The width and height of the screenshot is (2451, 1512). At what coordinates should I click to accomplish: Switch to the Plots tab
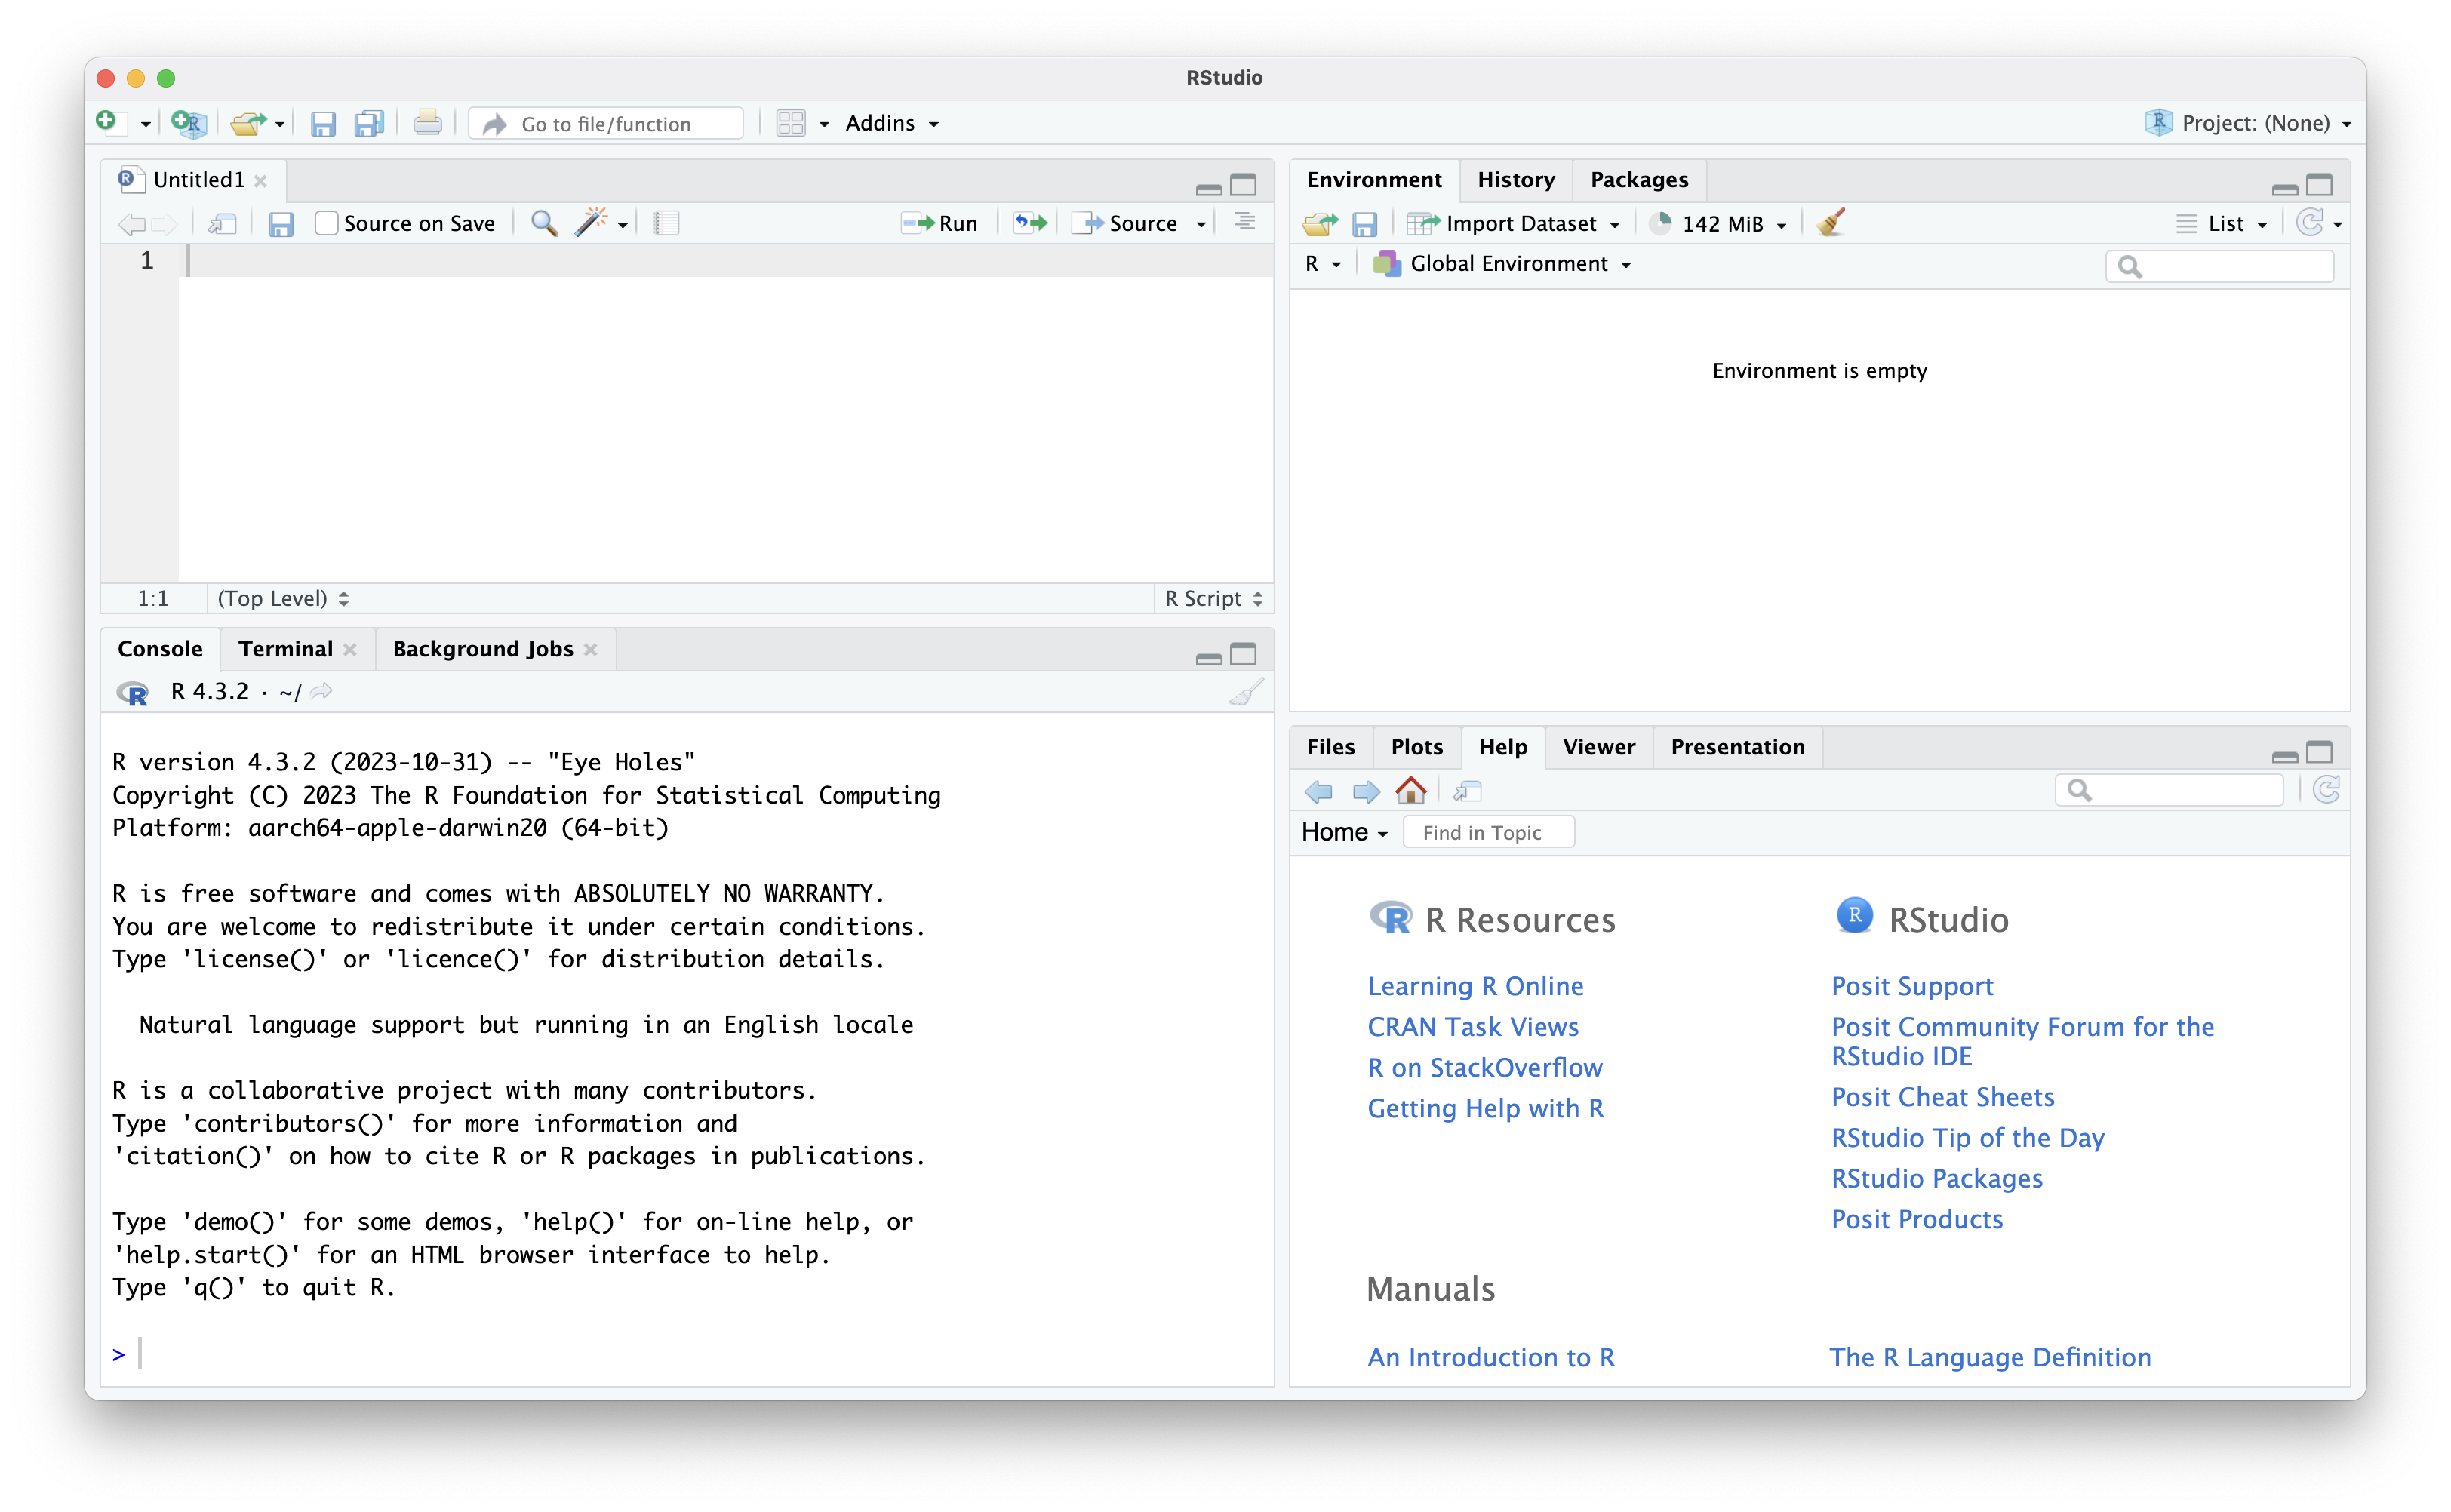[x=1416, y=747]
